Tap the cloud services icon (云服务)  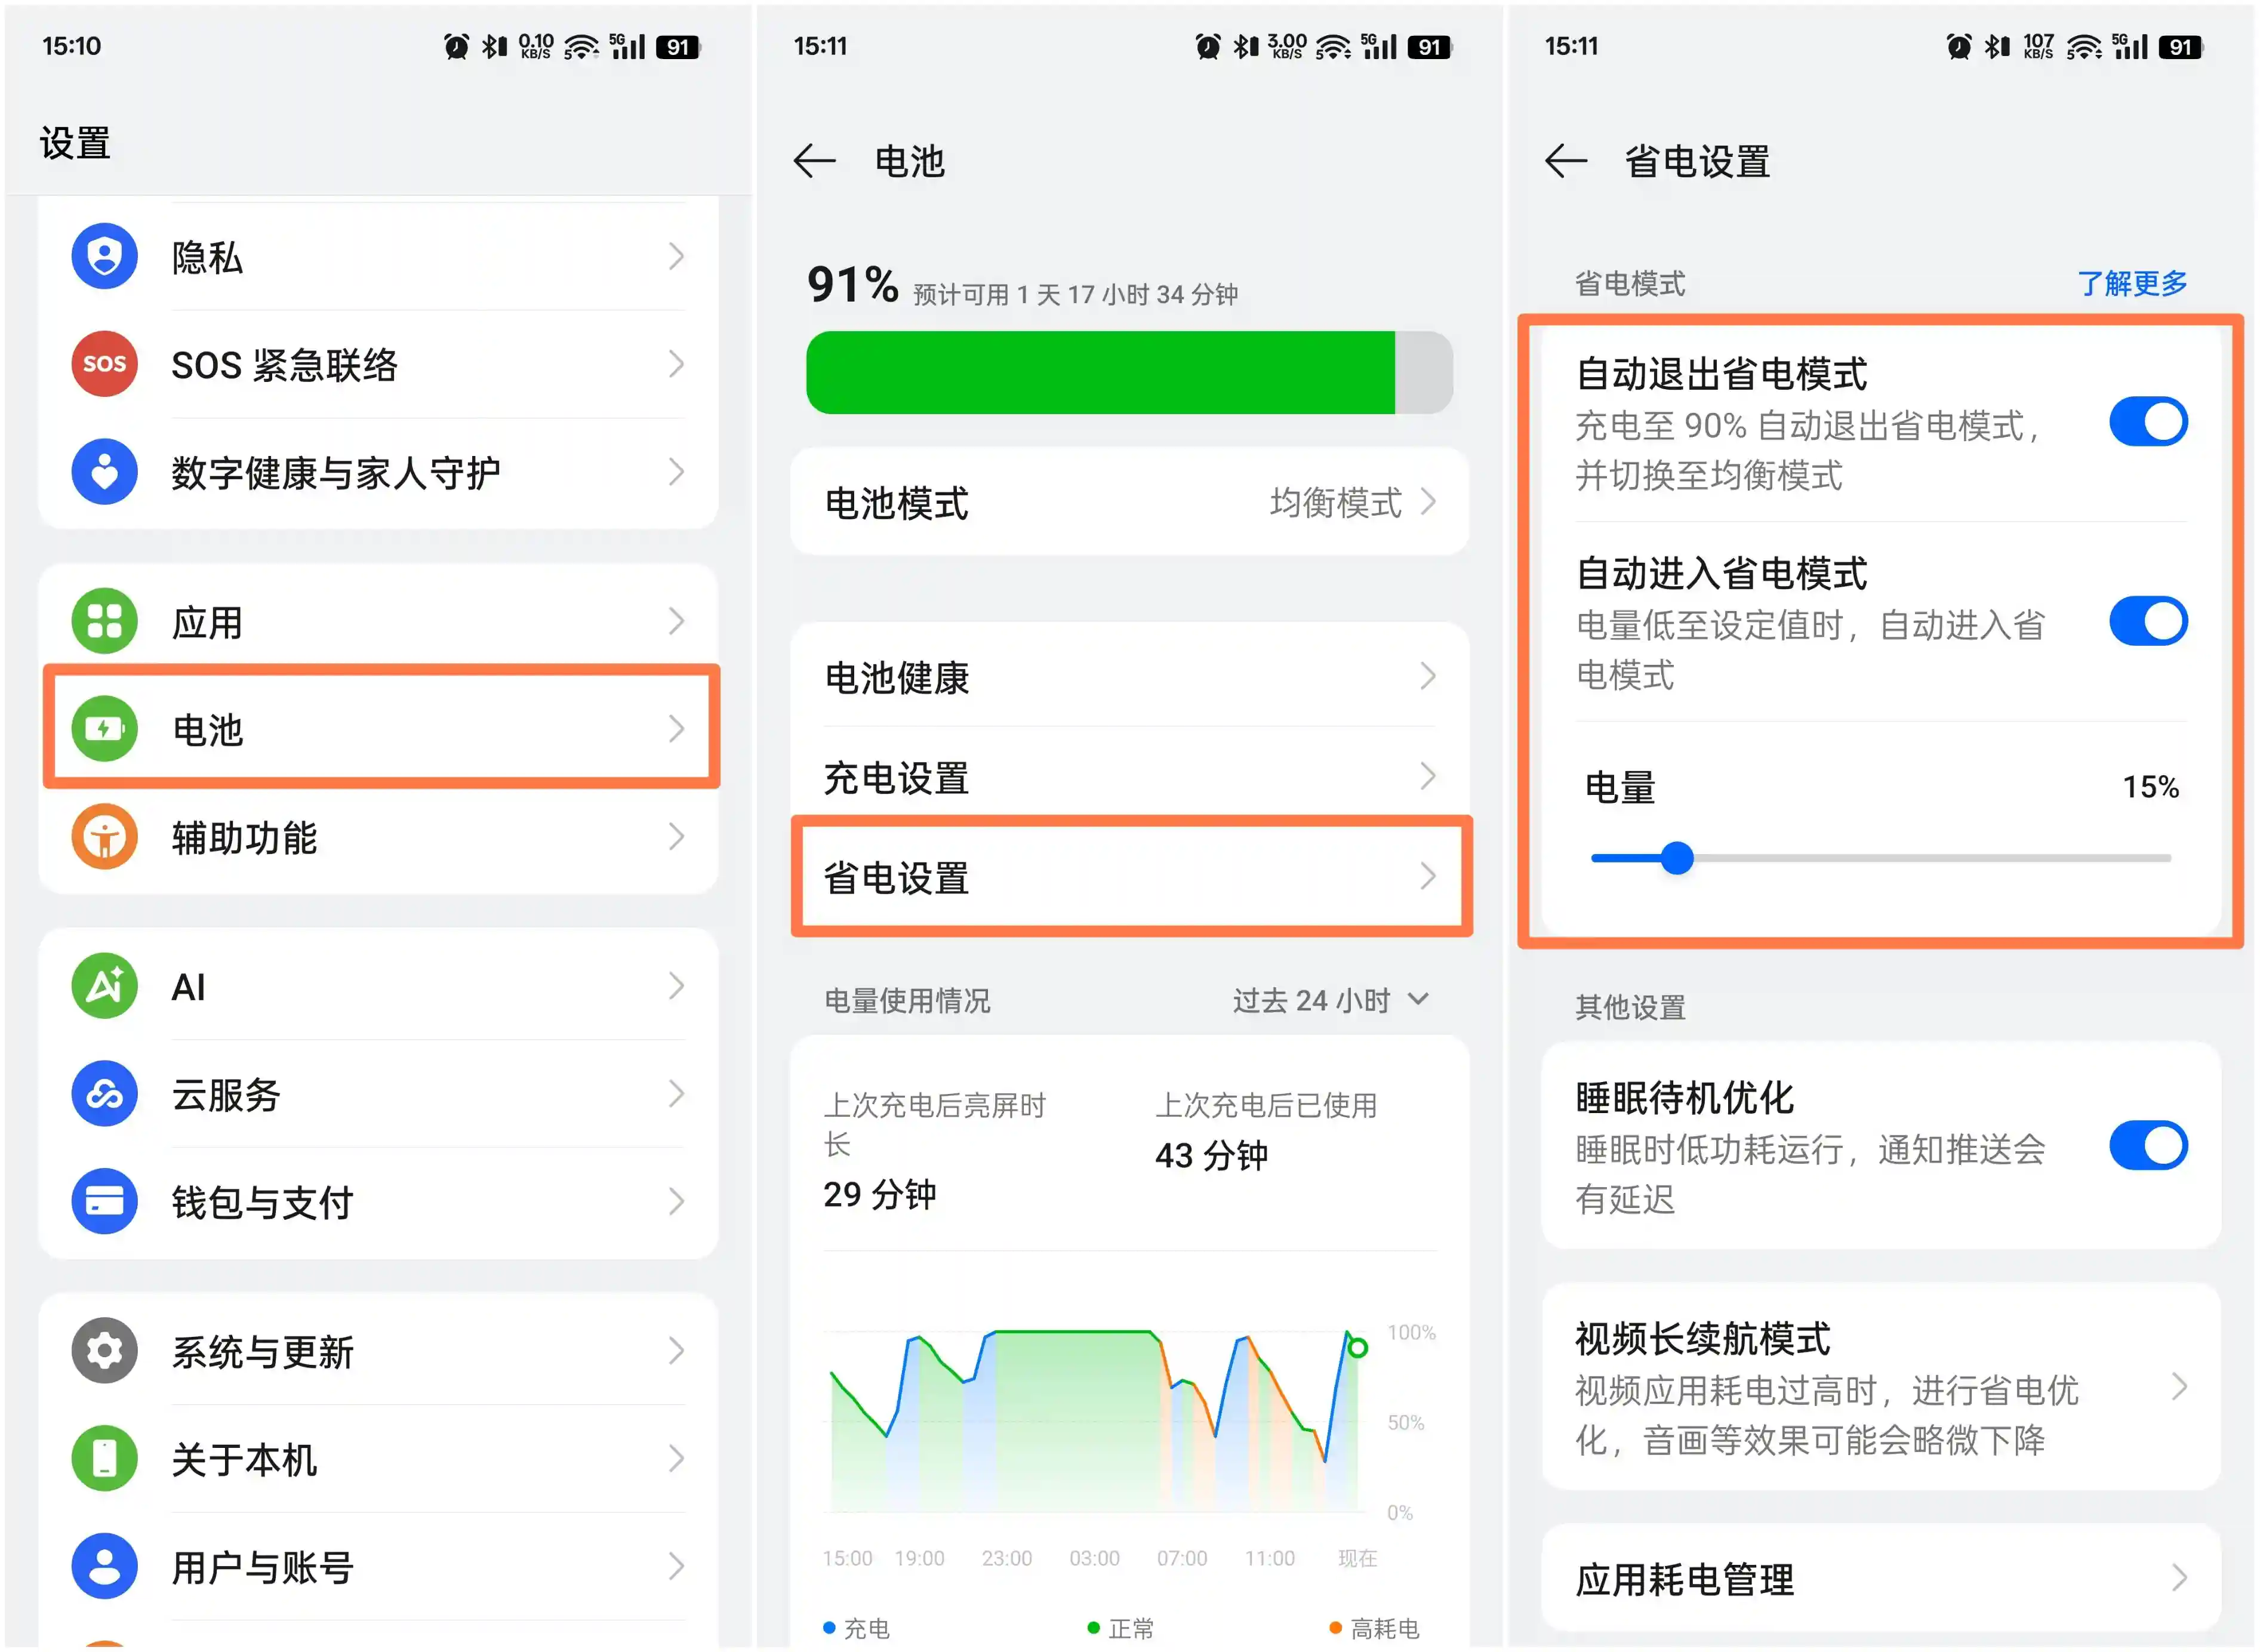tap(104, 1094)
